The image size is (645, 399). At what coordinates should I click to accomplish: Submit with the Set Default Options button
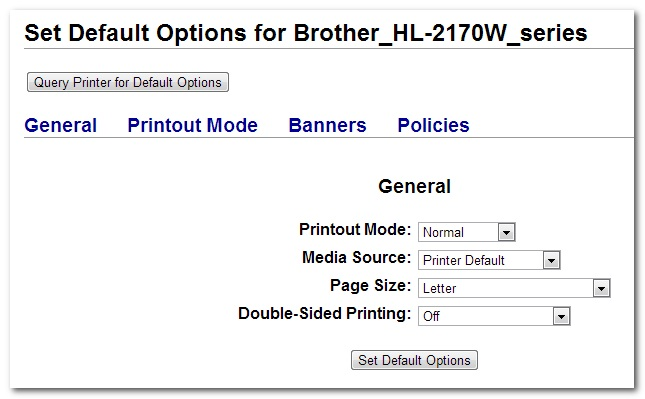coord(414,360)
